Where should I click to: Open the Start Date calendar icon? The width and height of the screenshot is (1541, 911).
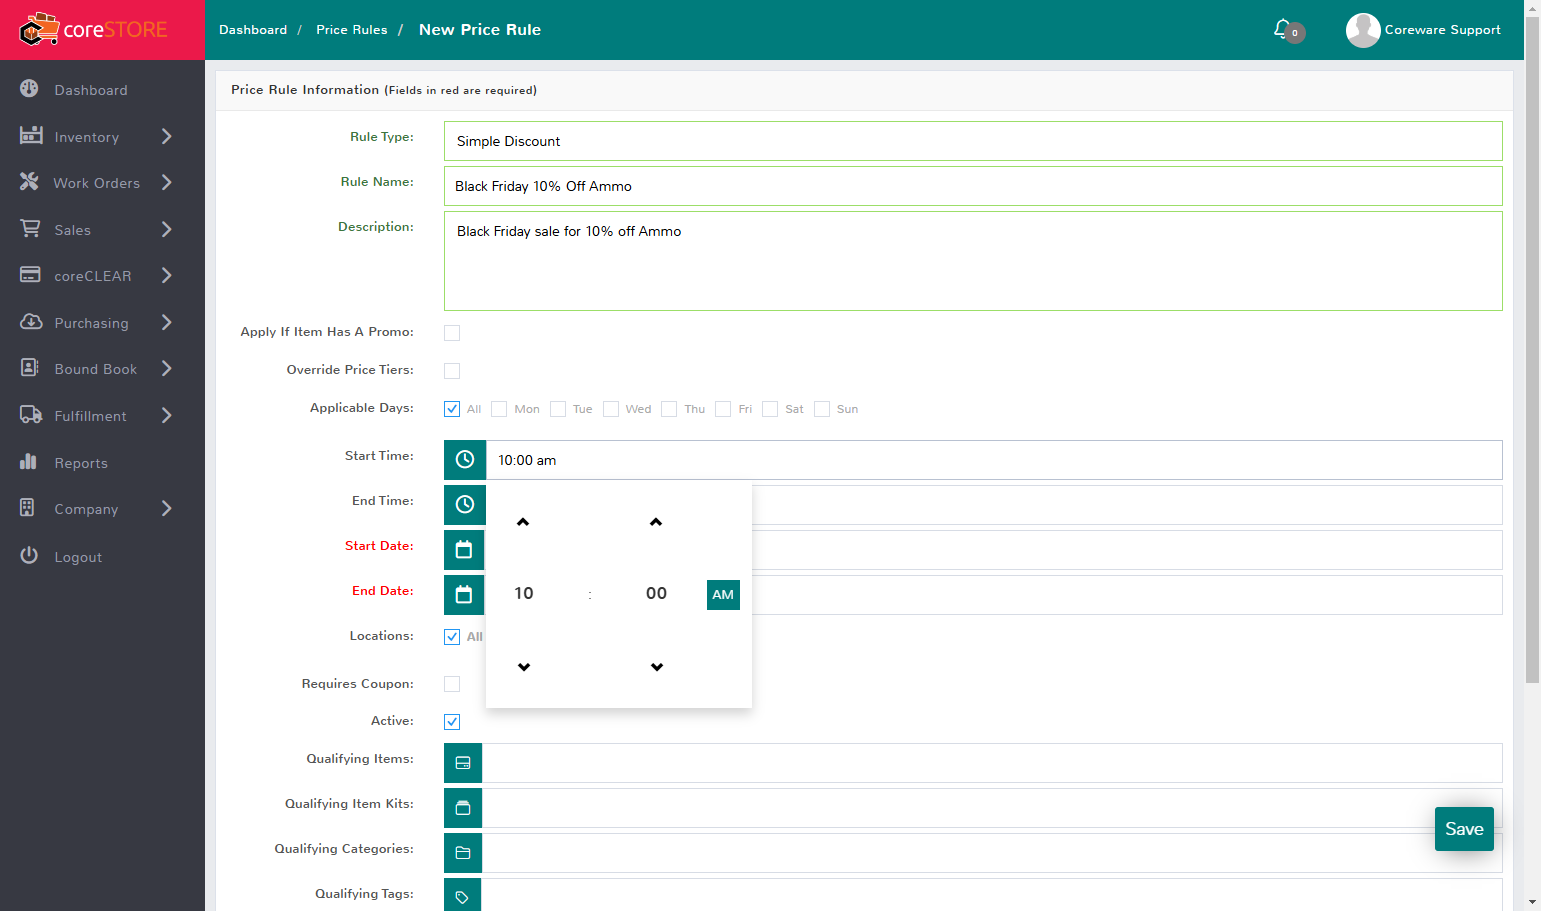464,550
